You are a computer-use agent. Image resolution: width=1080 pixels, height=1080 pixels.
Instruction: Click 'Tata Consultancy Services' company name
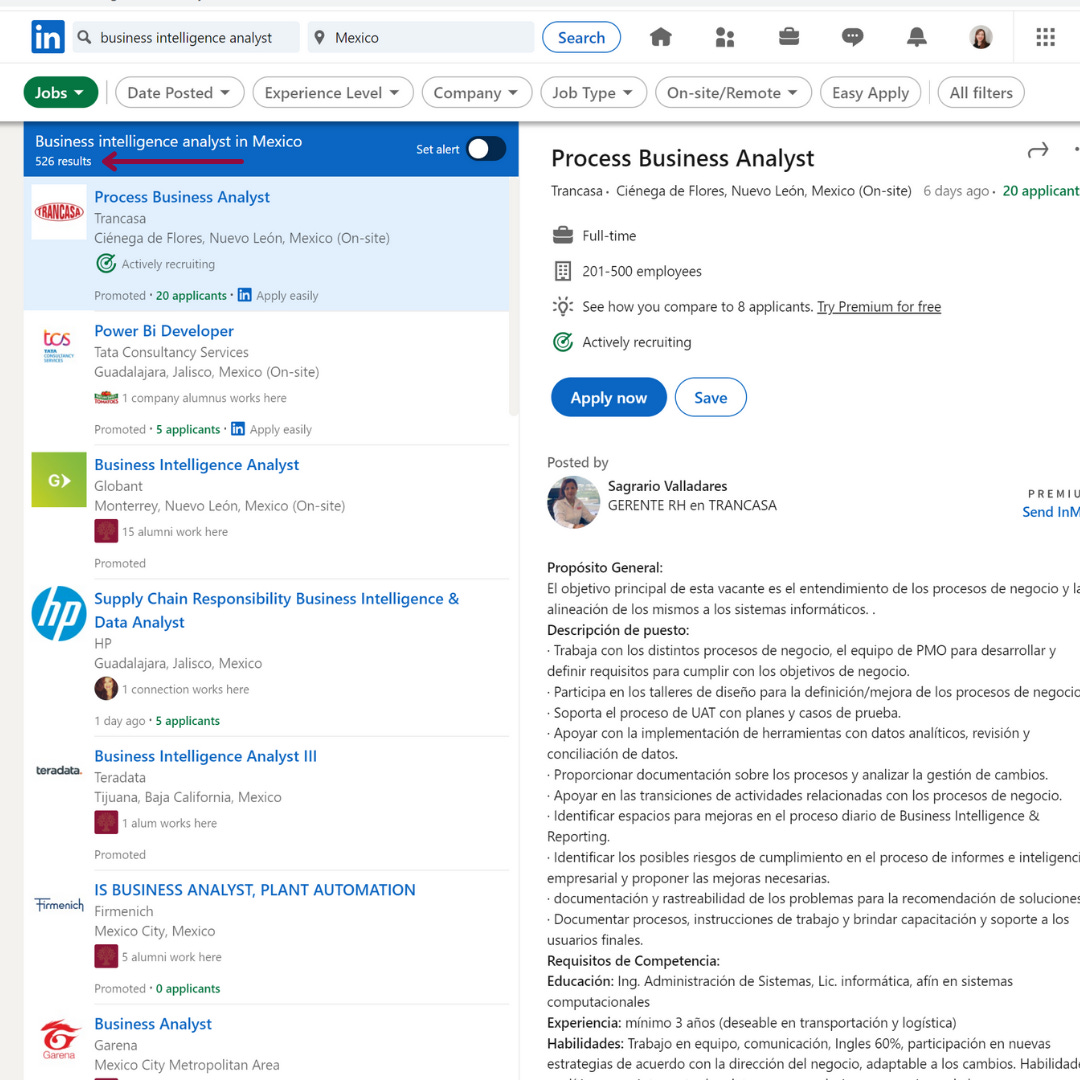[x=172, y=352]
